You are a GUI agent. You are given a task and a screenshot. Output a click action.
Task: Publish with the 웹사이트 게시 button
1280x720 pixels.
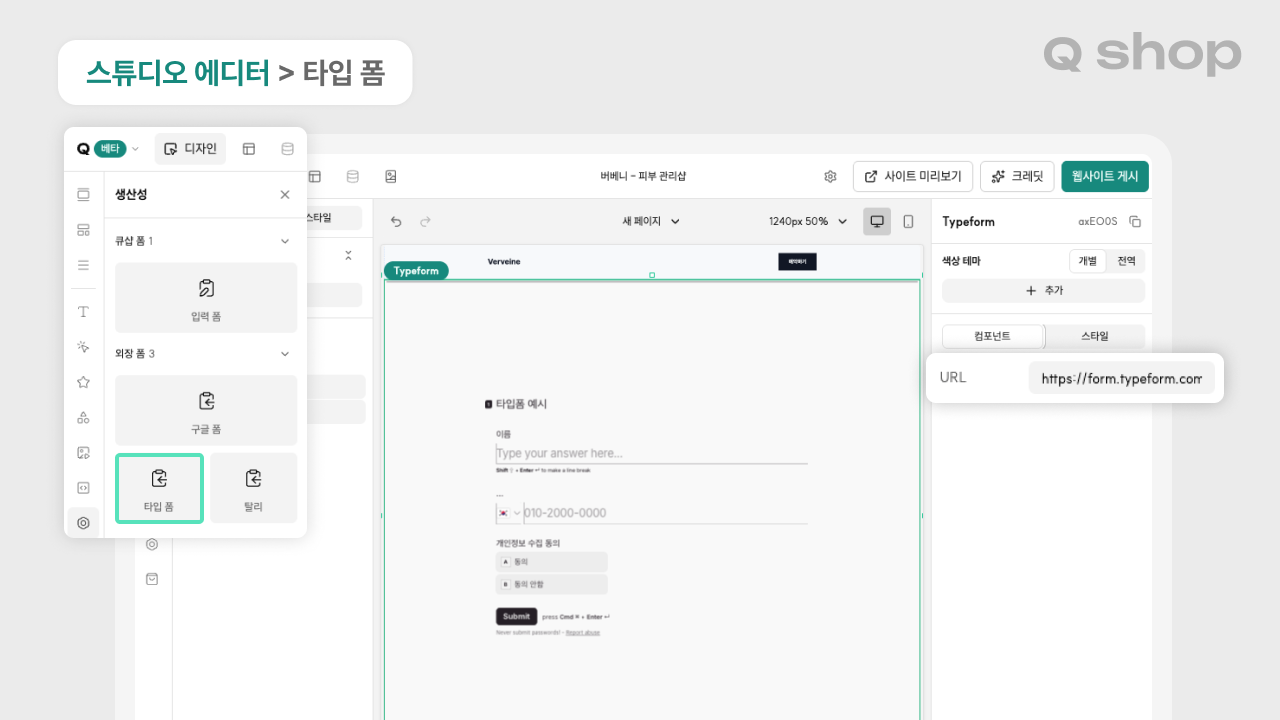pyautogui.click(x=1105, y=176)
